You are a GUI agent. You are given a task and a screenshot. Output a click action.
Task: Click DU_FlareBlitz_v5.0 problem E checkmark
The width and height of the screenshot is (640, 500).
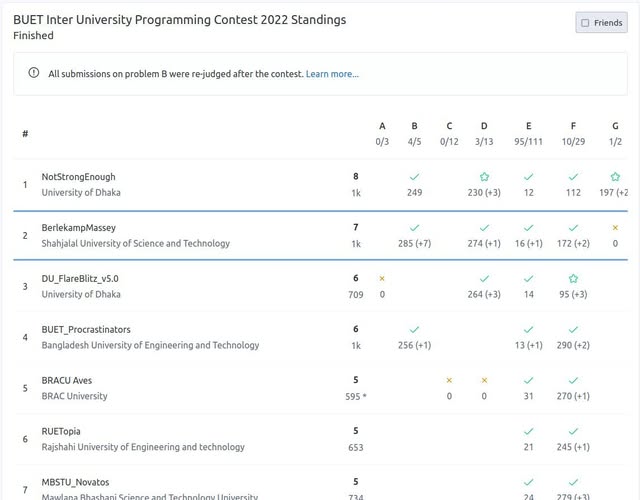[529, 278]
